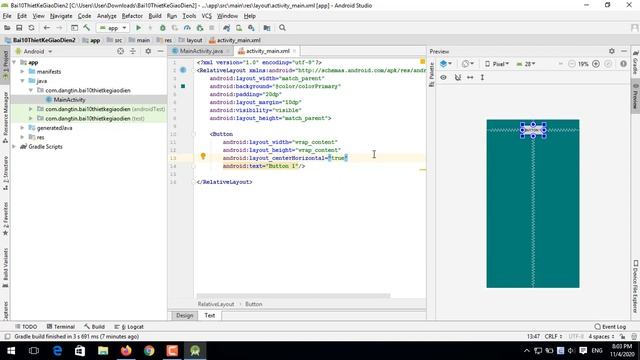Switch to the Design tab
The width and height of the screenshot is (640, 360).
pos(184,316)
